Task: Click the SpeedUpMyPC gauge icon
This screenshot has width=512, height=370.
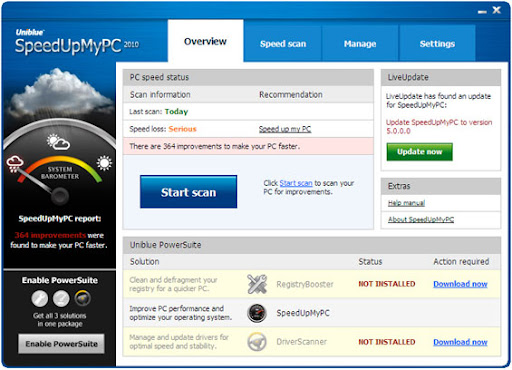Action: 257,313
